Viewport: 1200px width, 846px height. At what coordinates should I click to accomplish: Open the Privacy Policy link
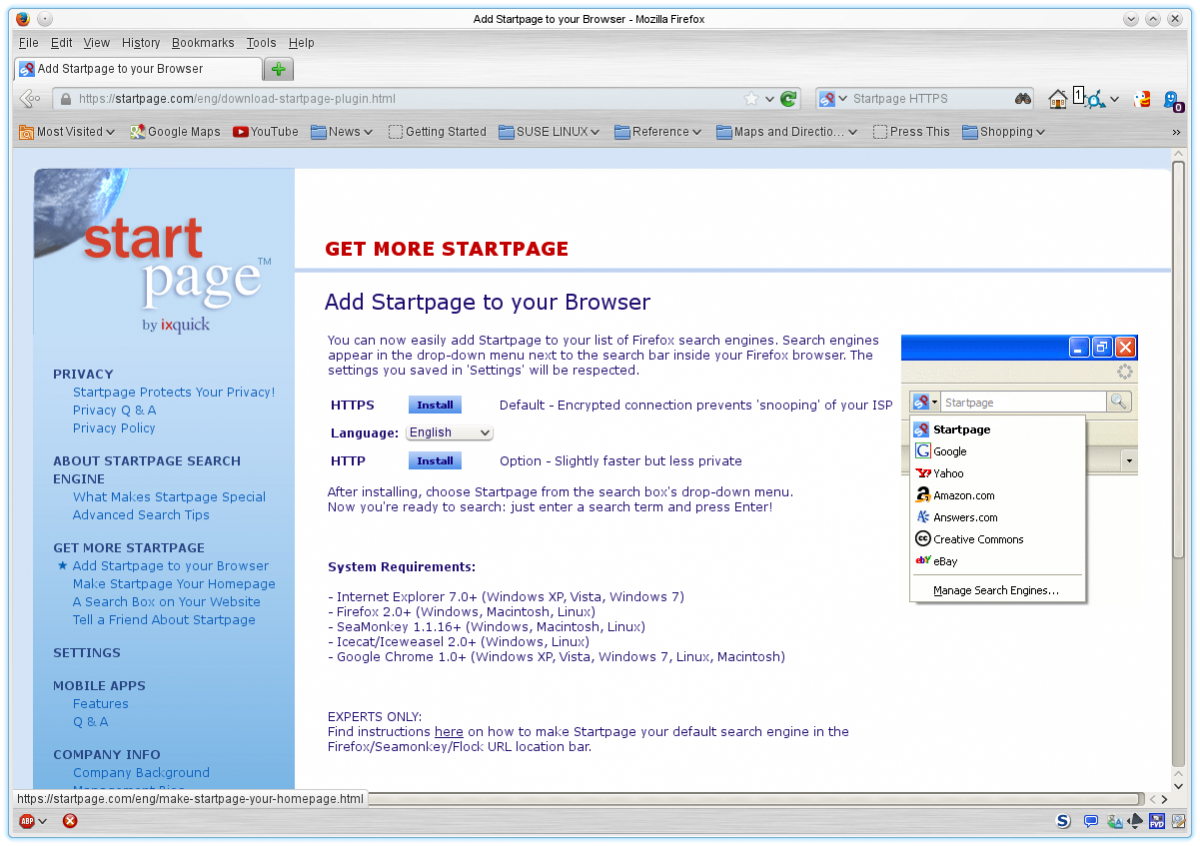pyautogui.click(x=114, y=428)
